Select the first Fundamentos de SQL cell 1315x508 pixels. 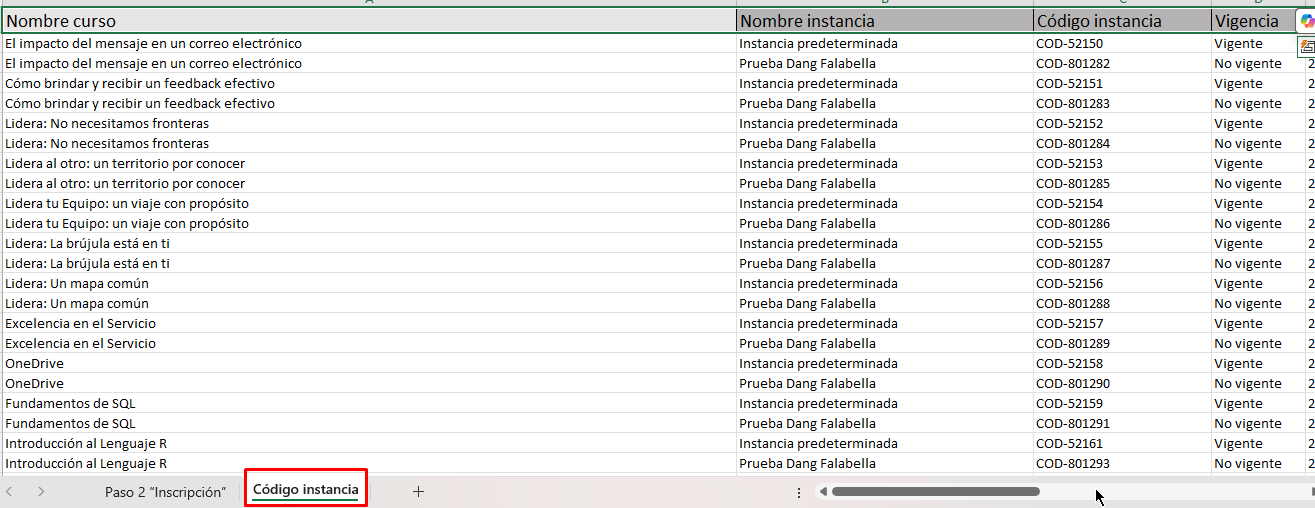(70, 404)
